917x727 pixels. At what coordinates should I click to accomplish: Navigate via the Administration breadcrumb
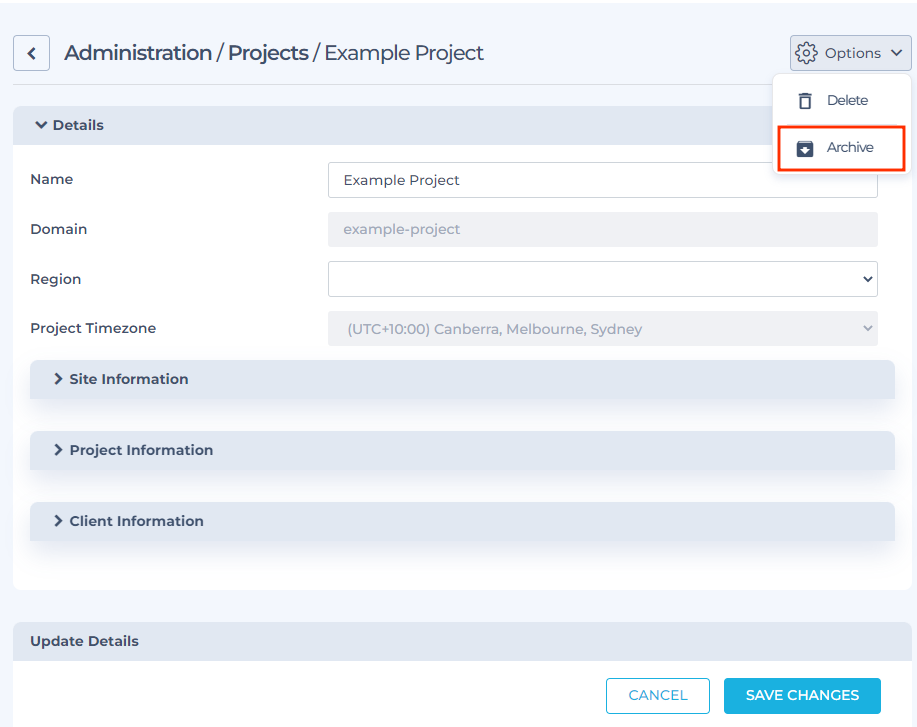pos(135,52)
